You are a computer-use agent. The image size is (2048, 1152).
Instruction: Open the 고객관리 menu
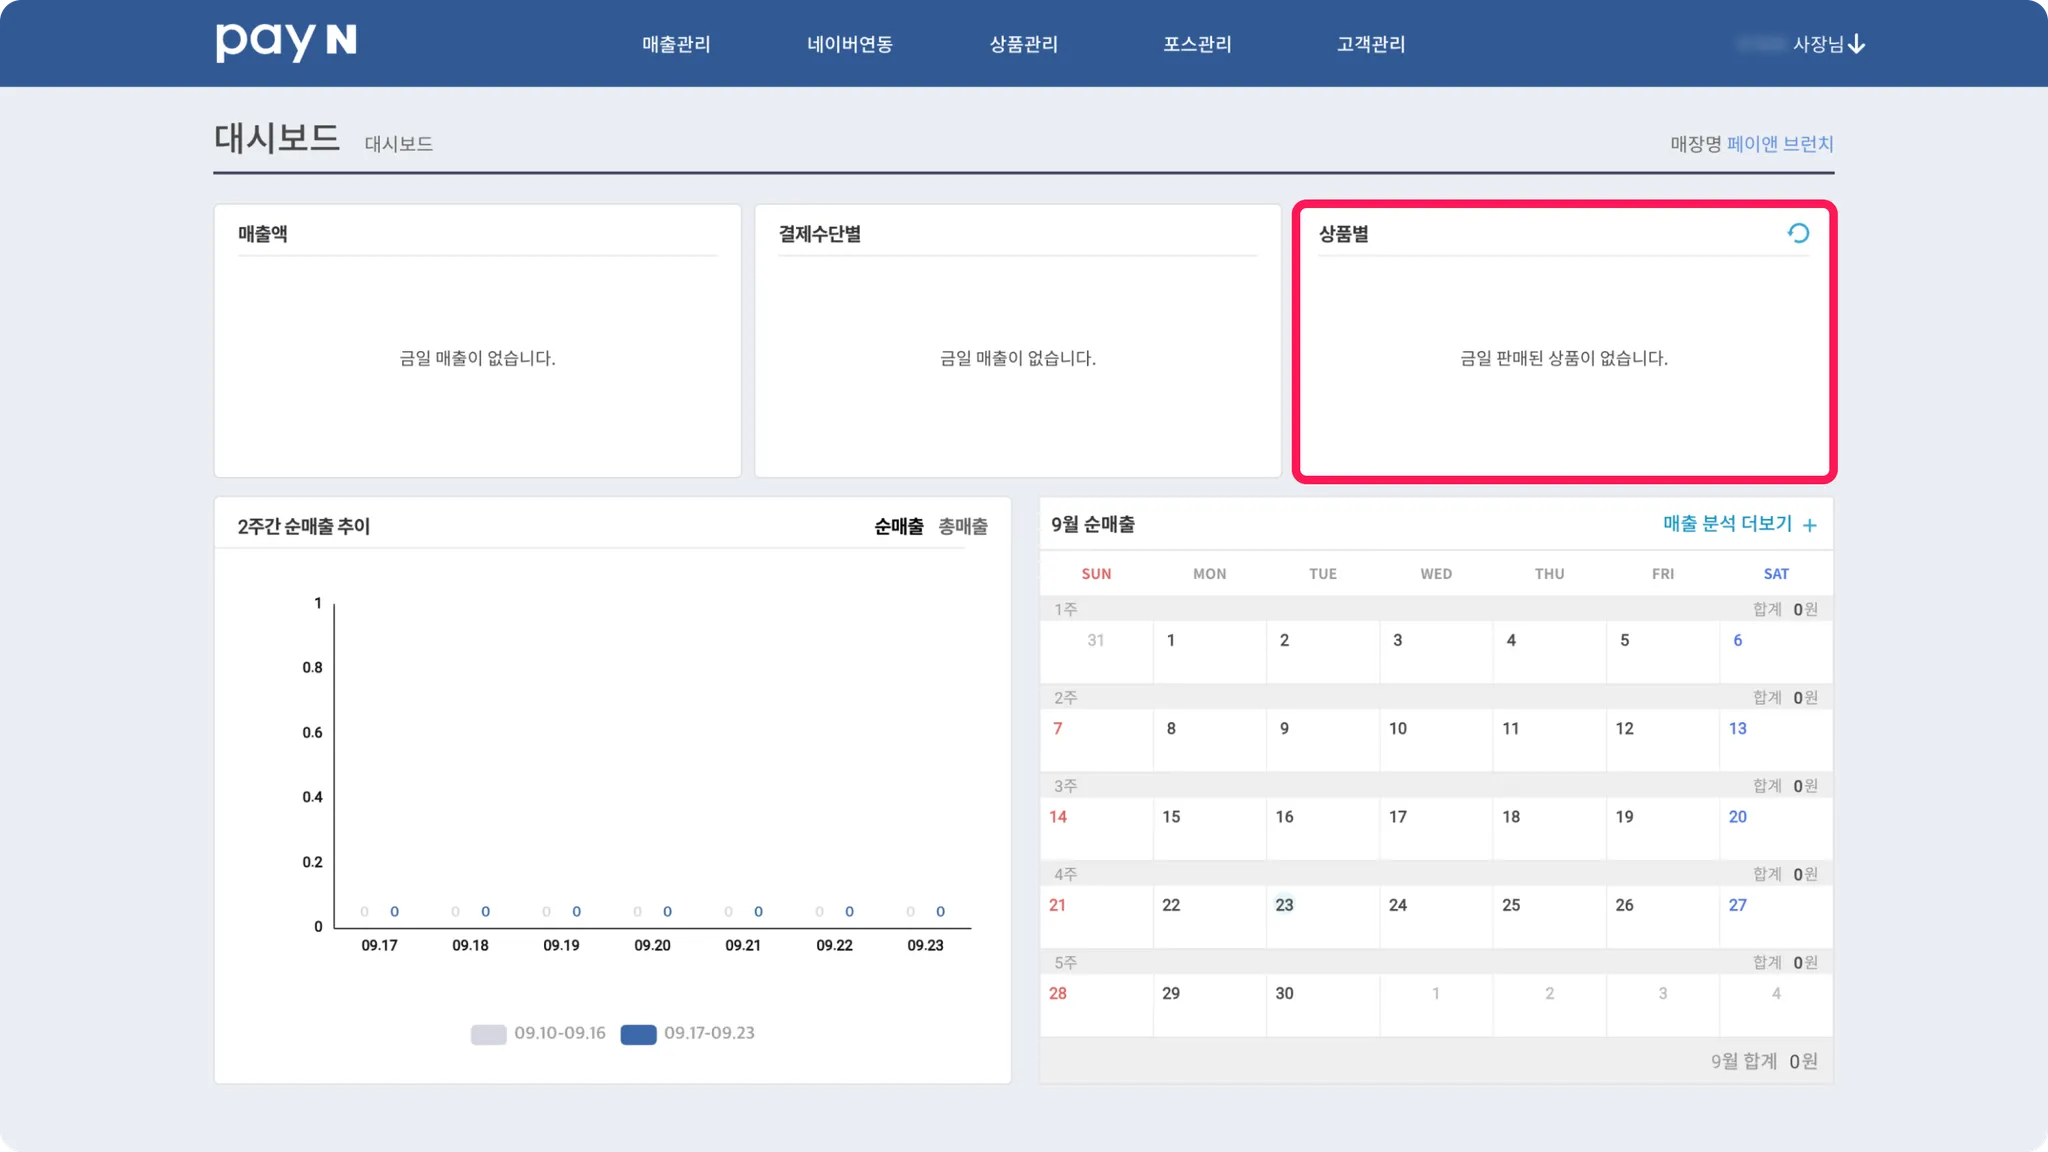[1371, 44]
